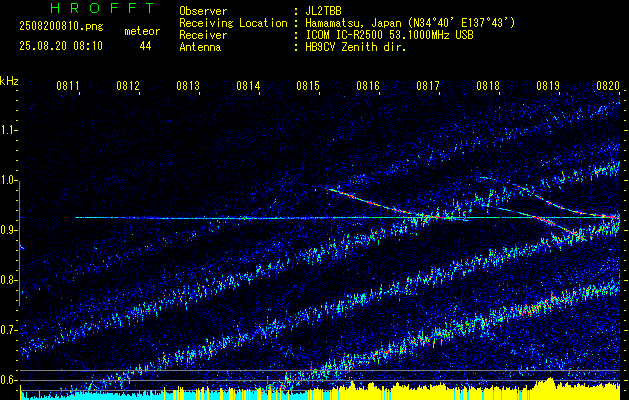
Task: Click the 0815 time marker
Action: pos(308,86)
